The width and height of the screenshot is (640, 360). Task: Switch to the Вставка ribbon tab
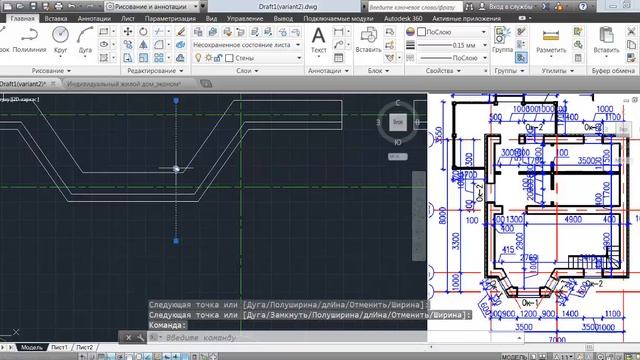tap(56, 18)
